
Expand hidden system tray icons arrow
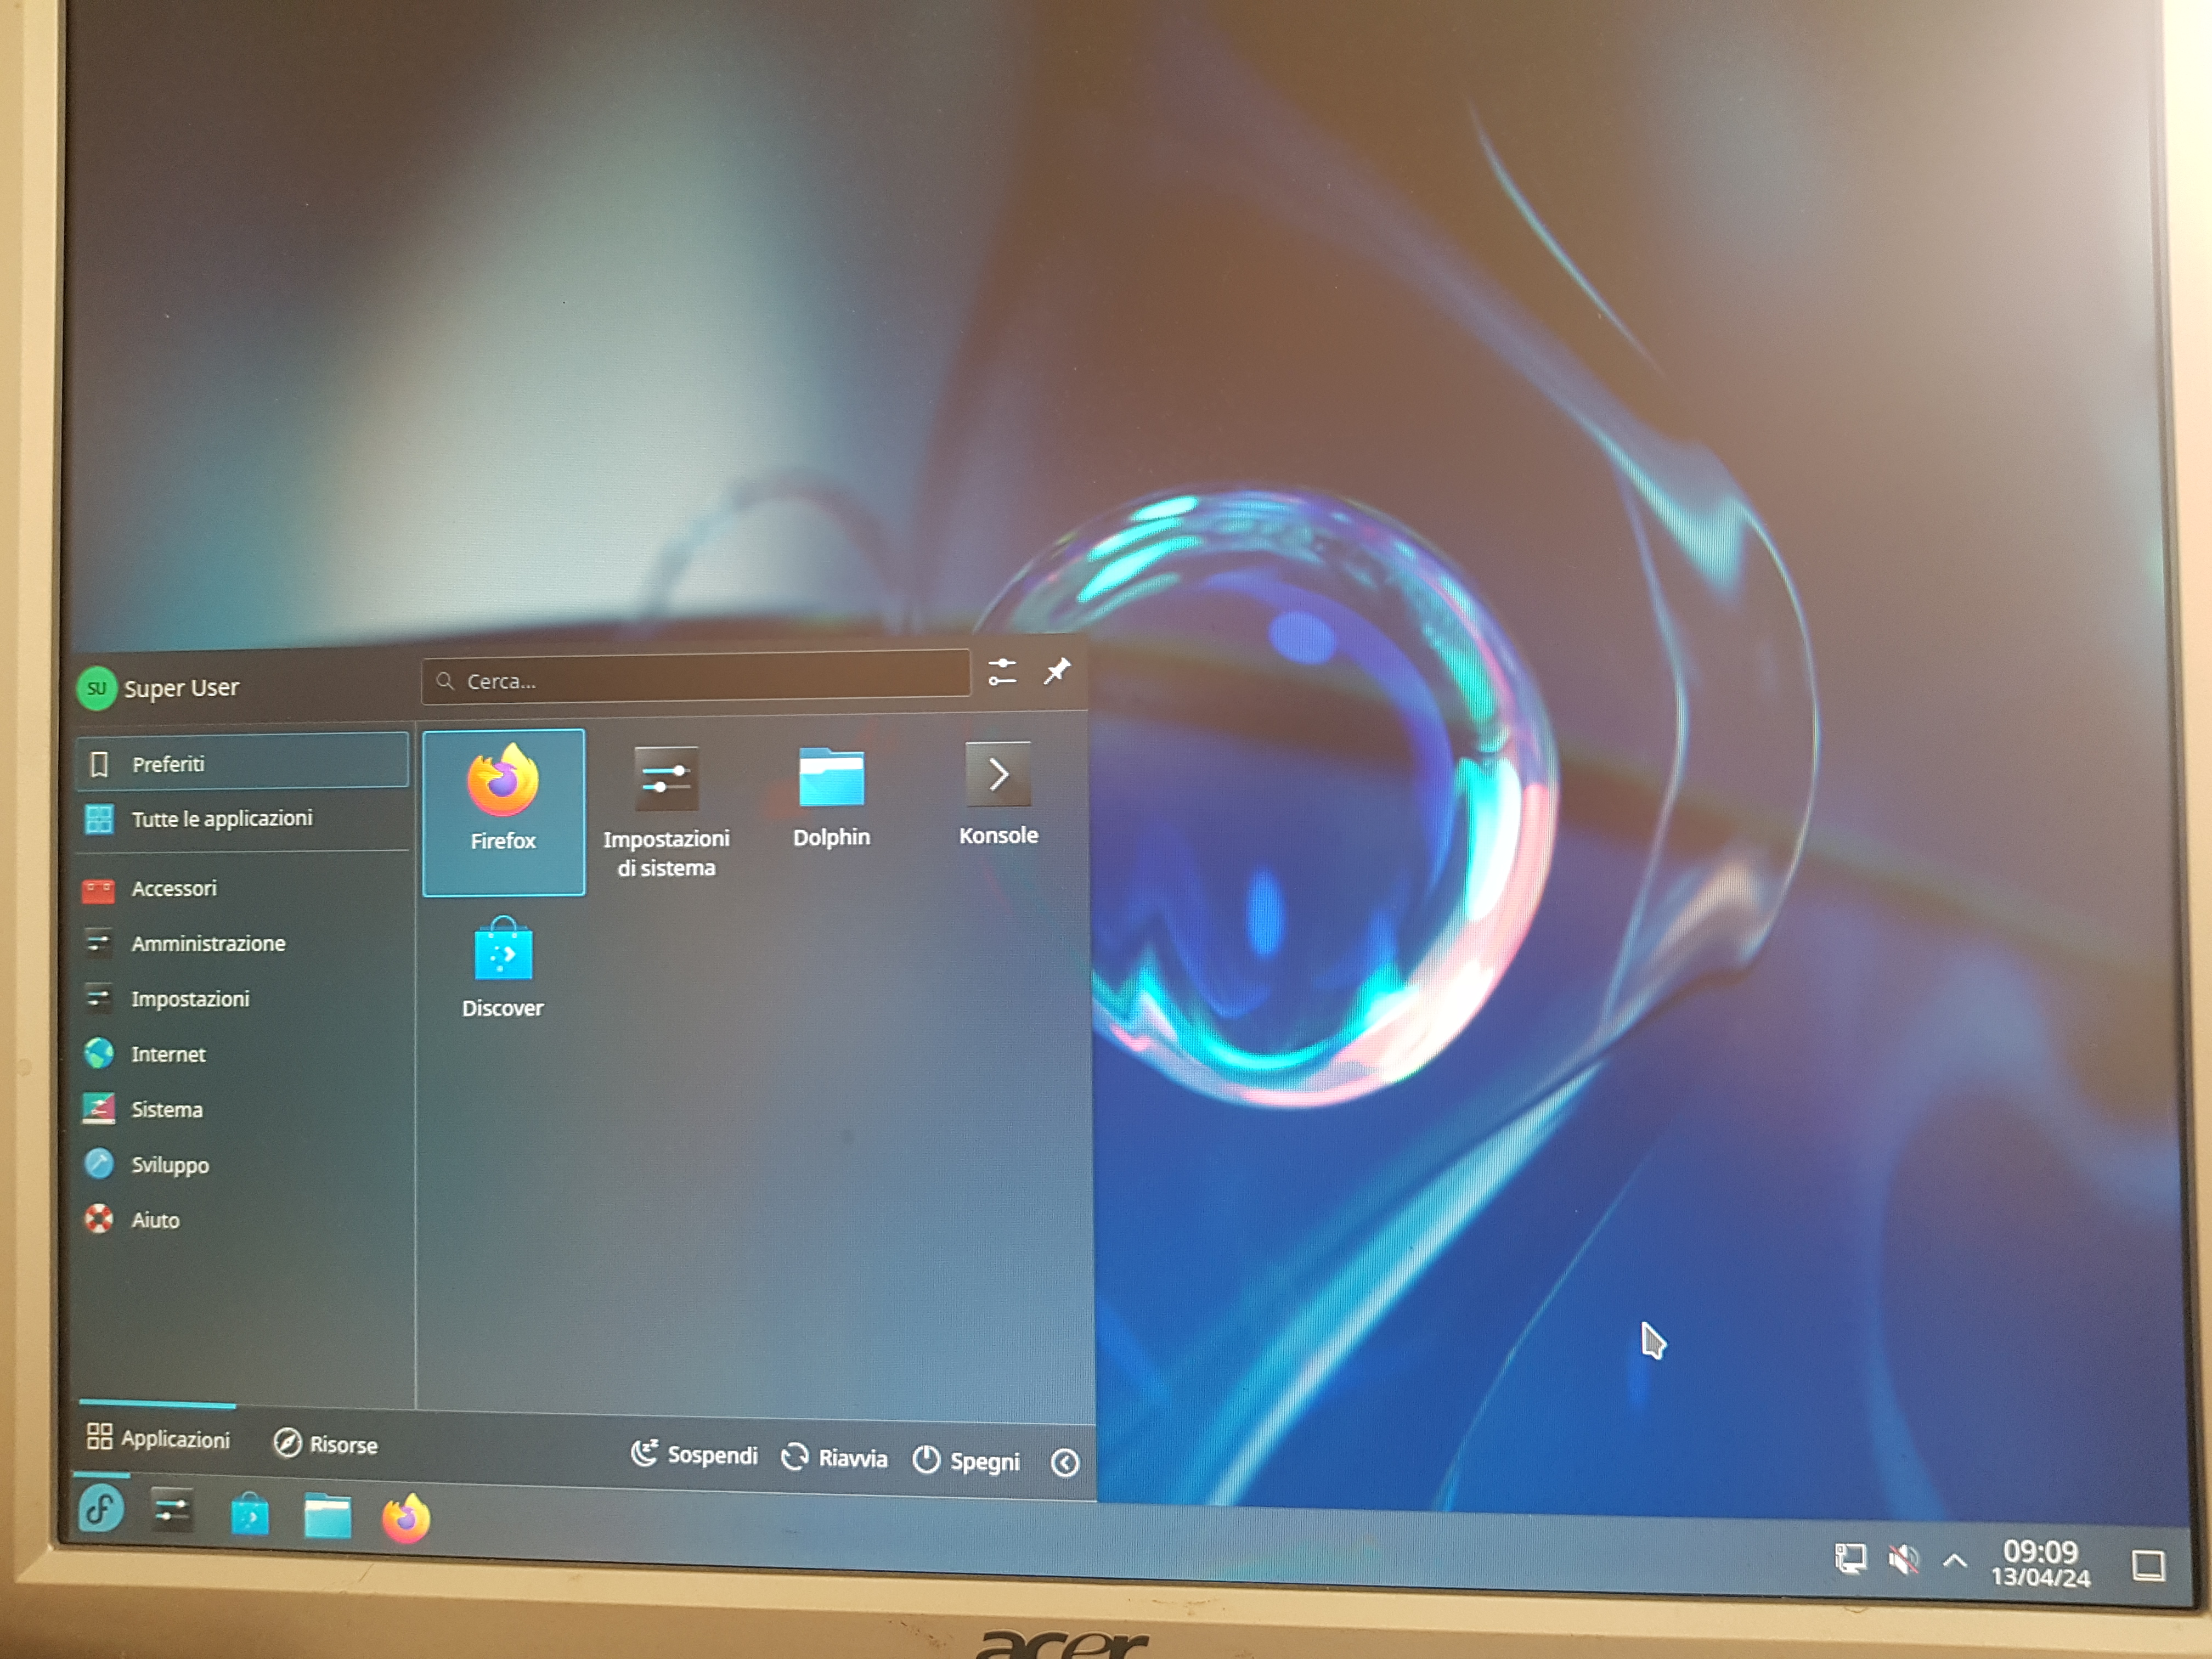point(1955,1560)
